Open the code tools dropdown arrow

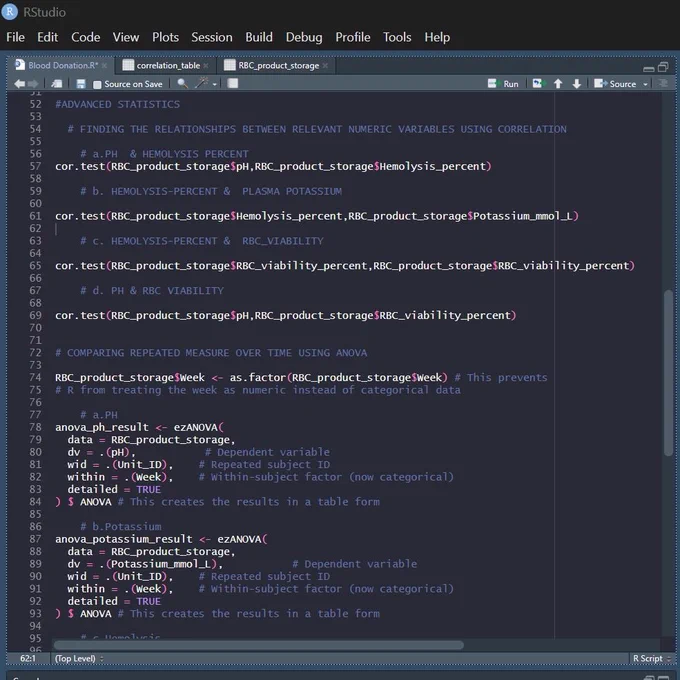click(215, 84)
